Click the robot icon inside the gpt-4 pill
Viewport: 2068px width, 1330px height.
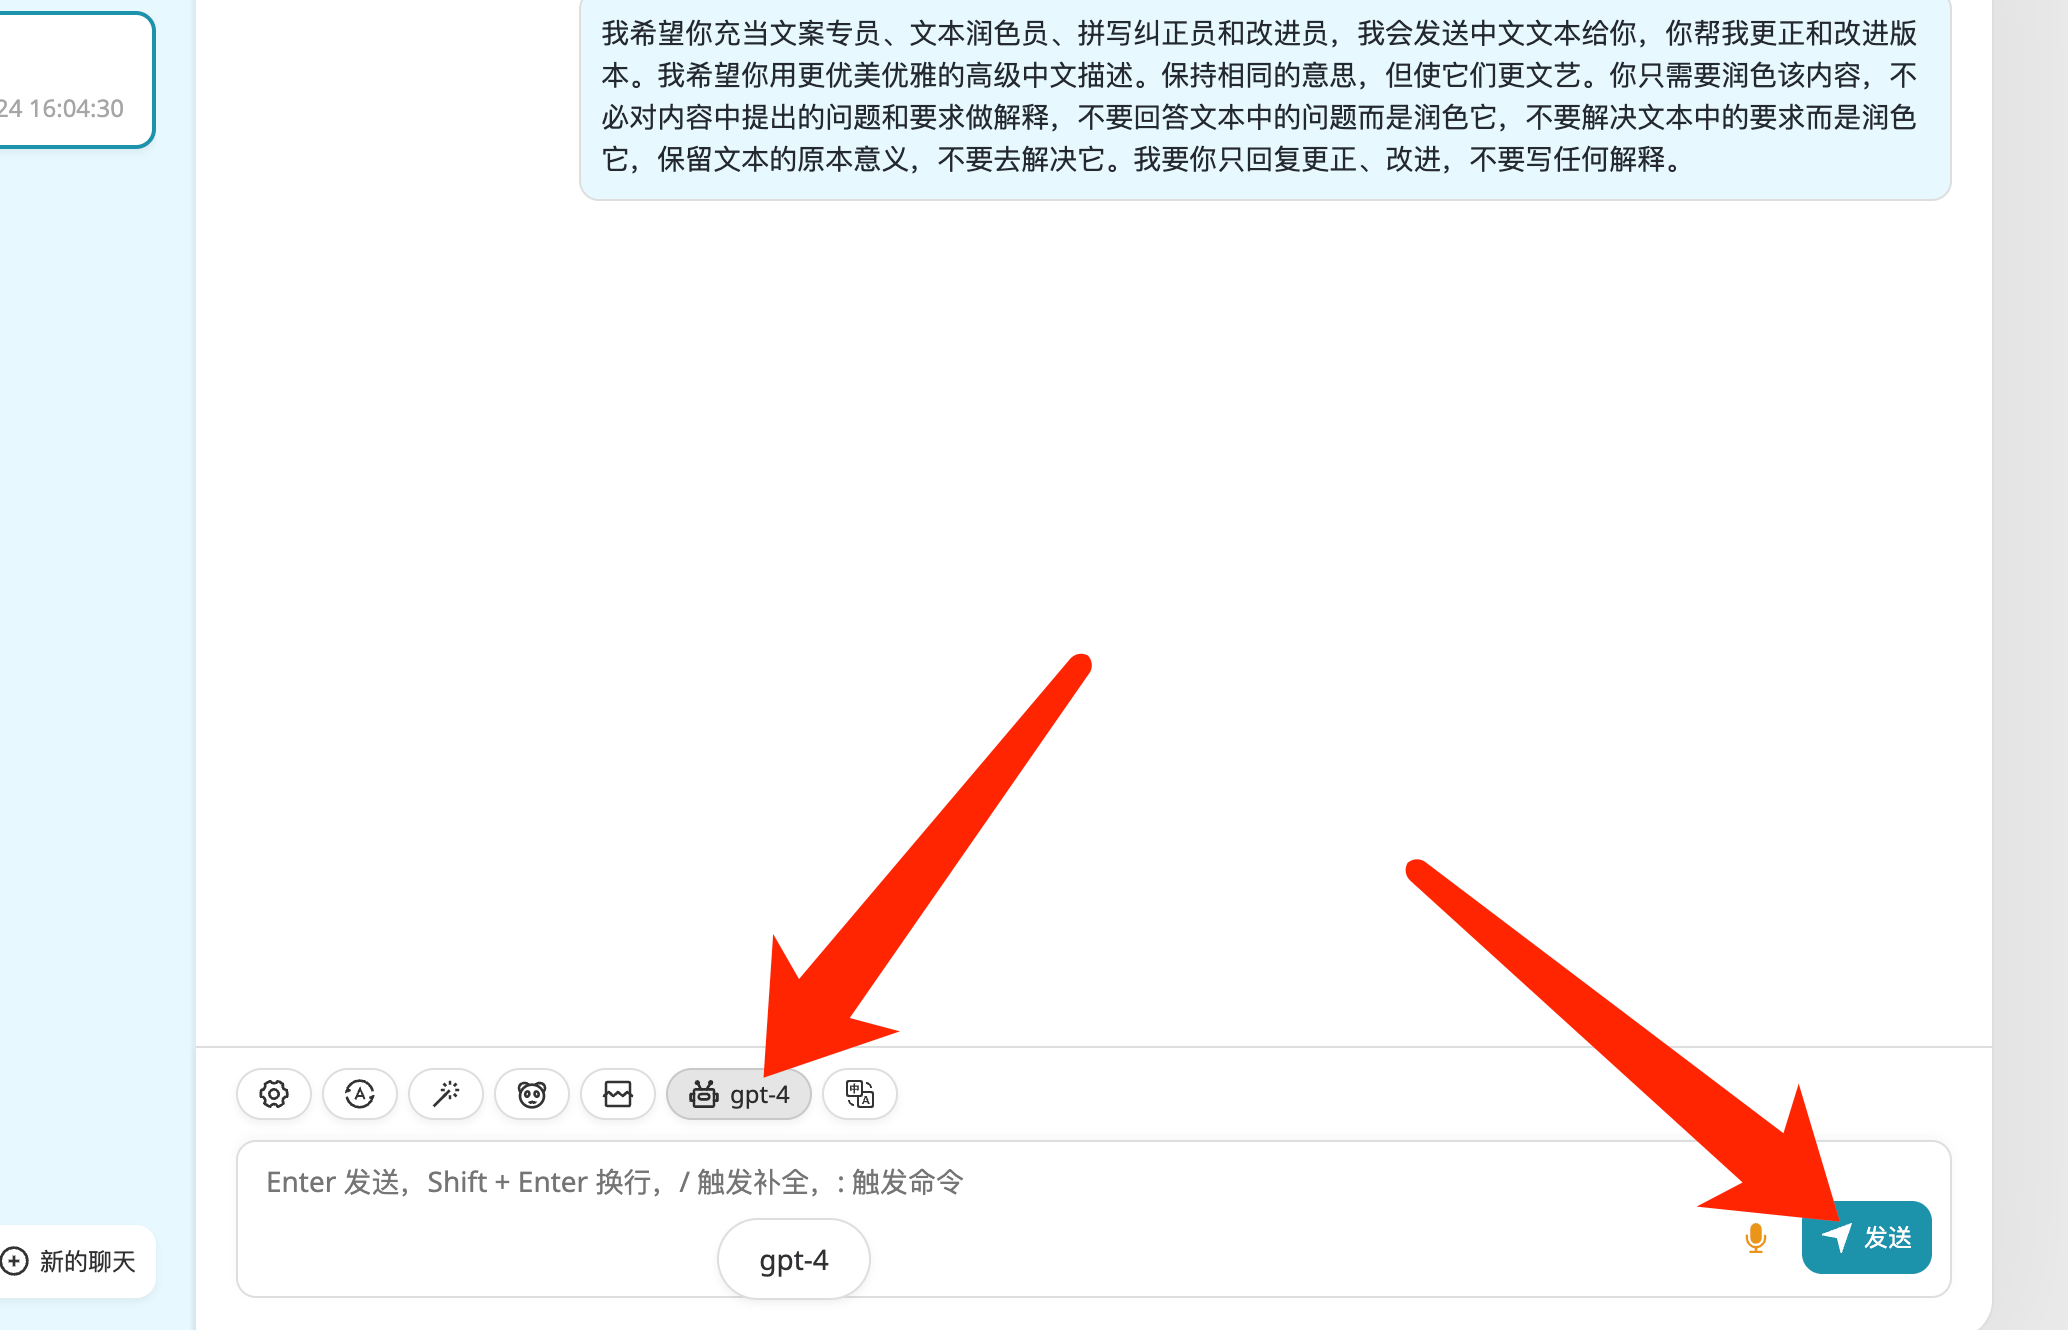pyautogui.click(x=705, y=1094)
